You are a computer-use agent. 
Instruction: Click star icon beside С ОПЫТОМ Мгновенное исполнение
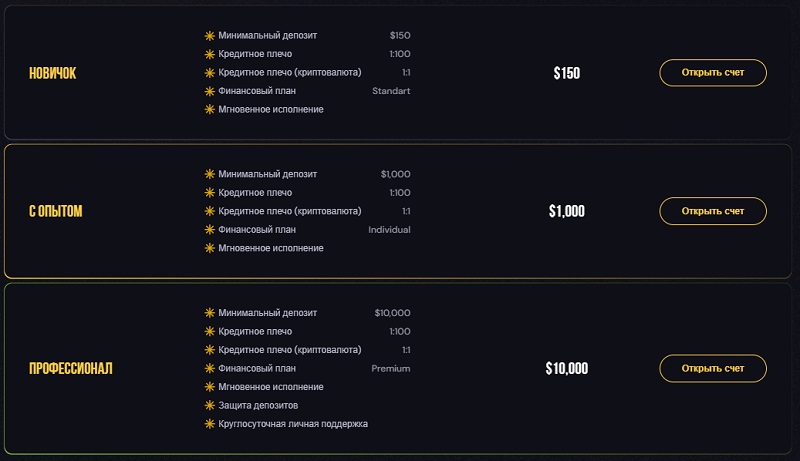pyautogui.click(x=210, y=248)
